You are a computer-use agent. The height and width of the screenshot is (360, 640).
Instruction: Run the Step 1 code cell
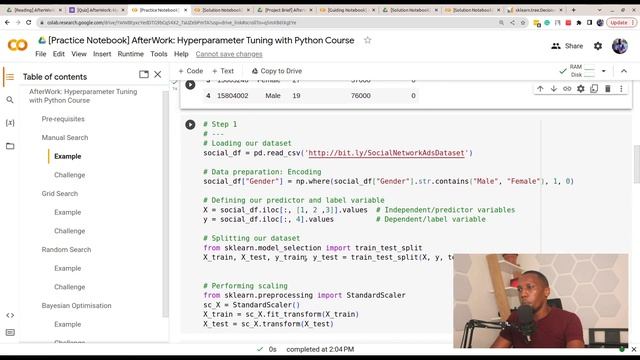pyautogui.click(x=190, y=124)
